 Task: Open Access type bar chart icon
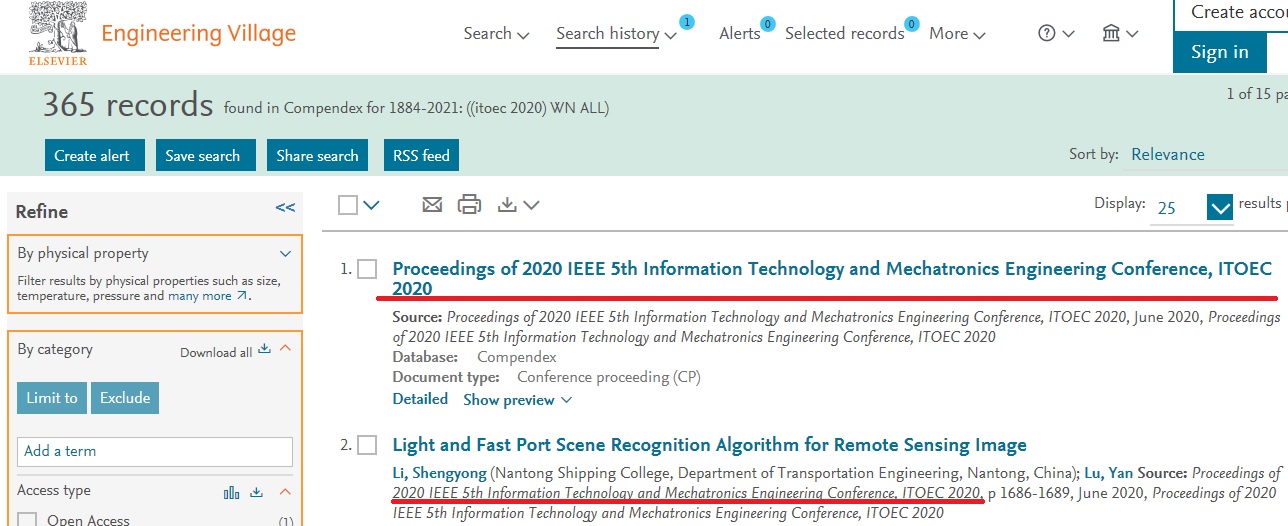click(x=232, y=492)
